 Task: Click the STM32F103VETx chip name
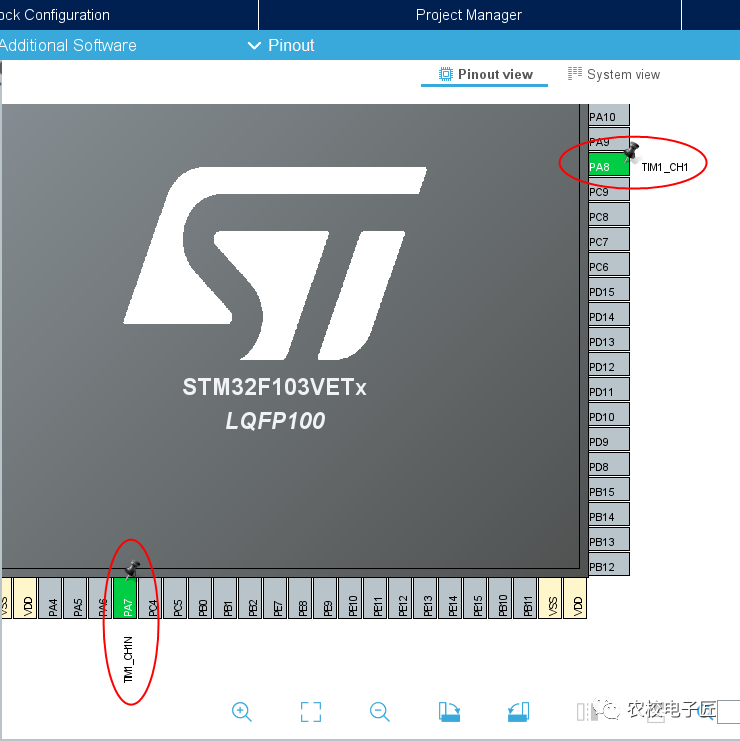[x=275, y=387]
